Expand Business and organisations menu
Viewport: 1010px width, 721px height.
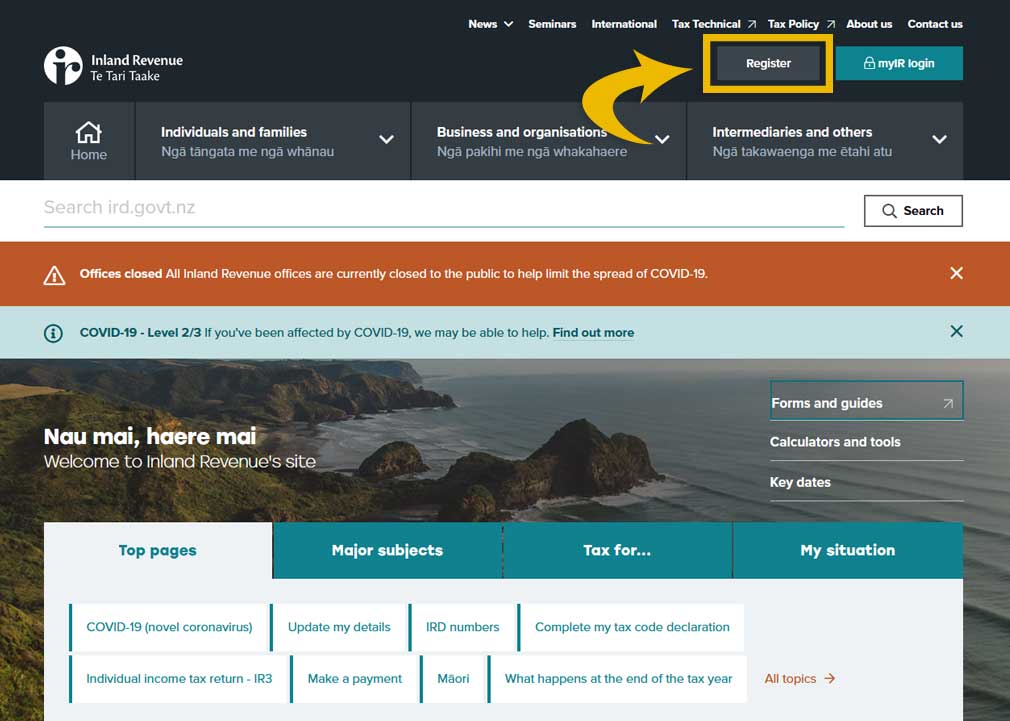pos(663,141)
